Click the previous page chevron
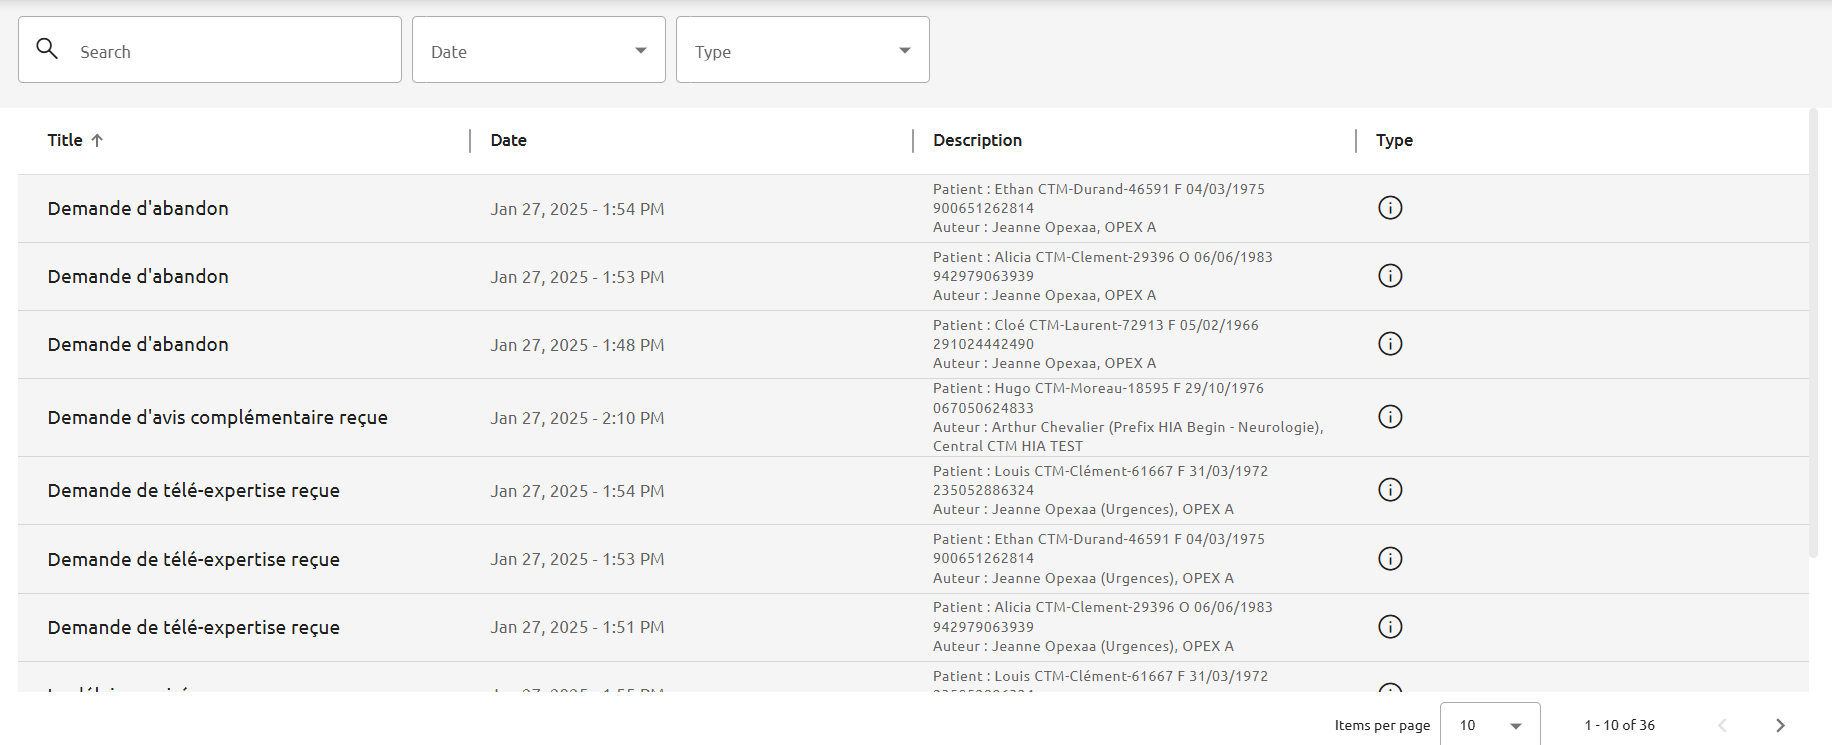 click(x=1722, y=725)
